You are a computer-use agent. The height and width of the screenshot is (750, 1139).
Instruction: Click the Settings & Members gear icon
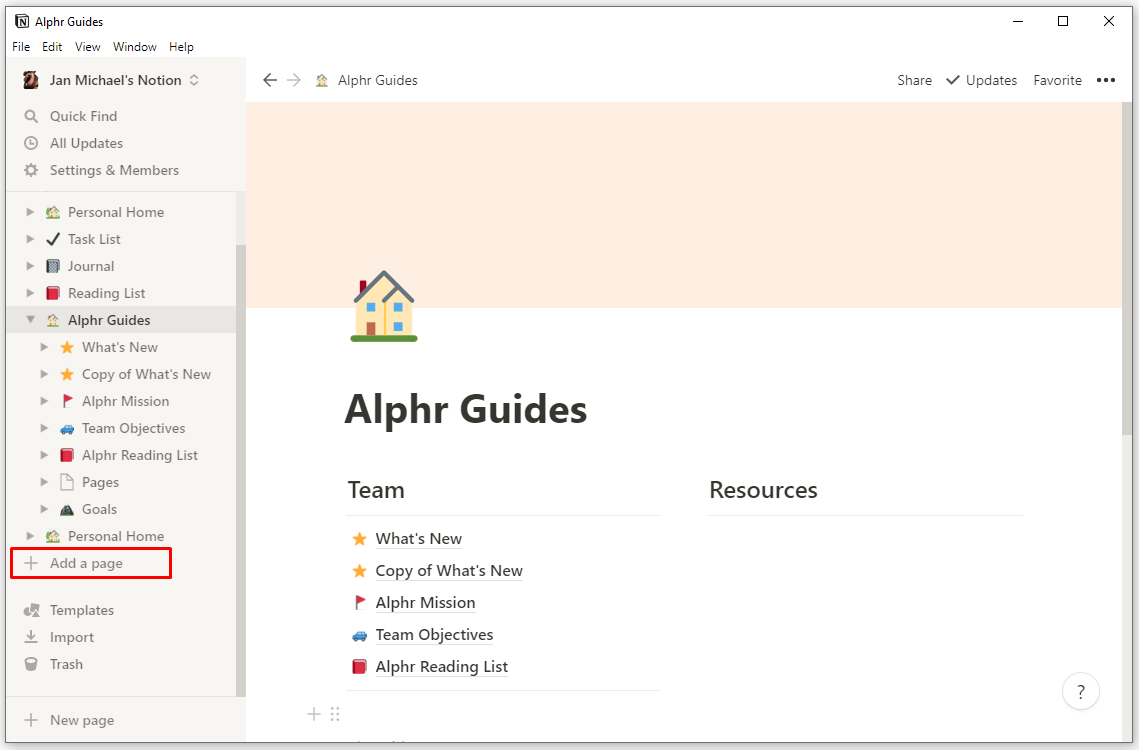[x=31, y=170]
